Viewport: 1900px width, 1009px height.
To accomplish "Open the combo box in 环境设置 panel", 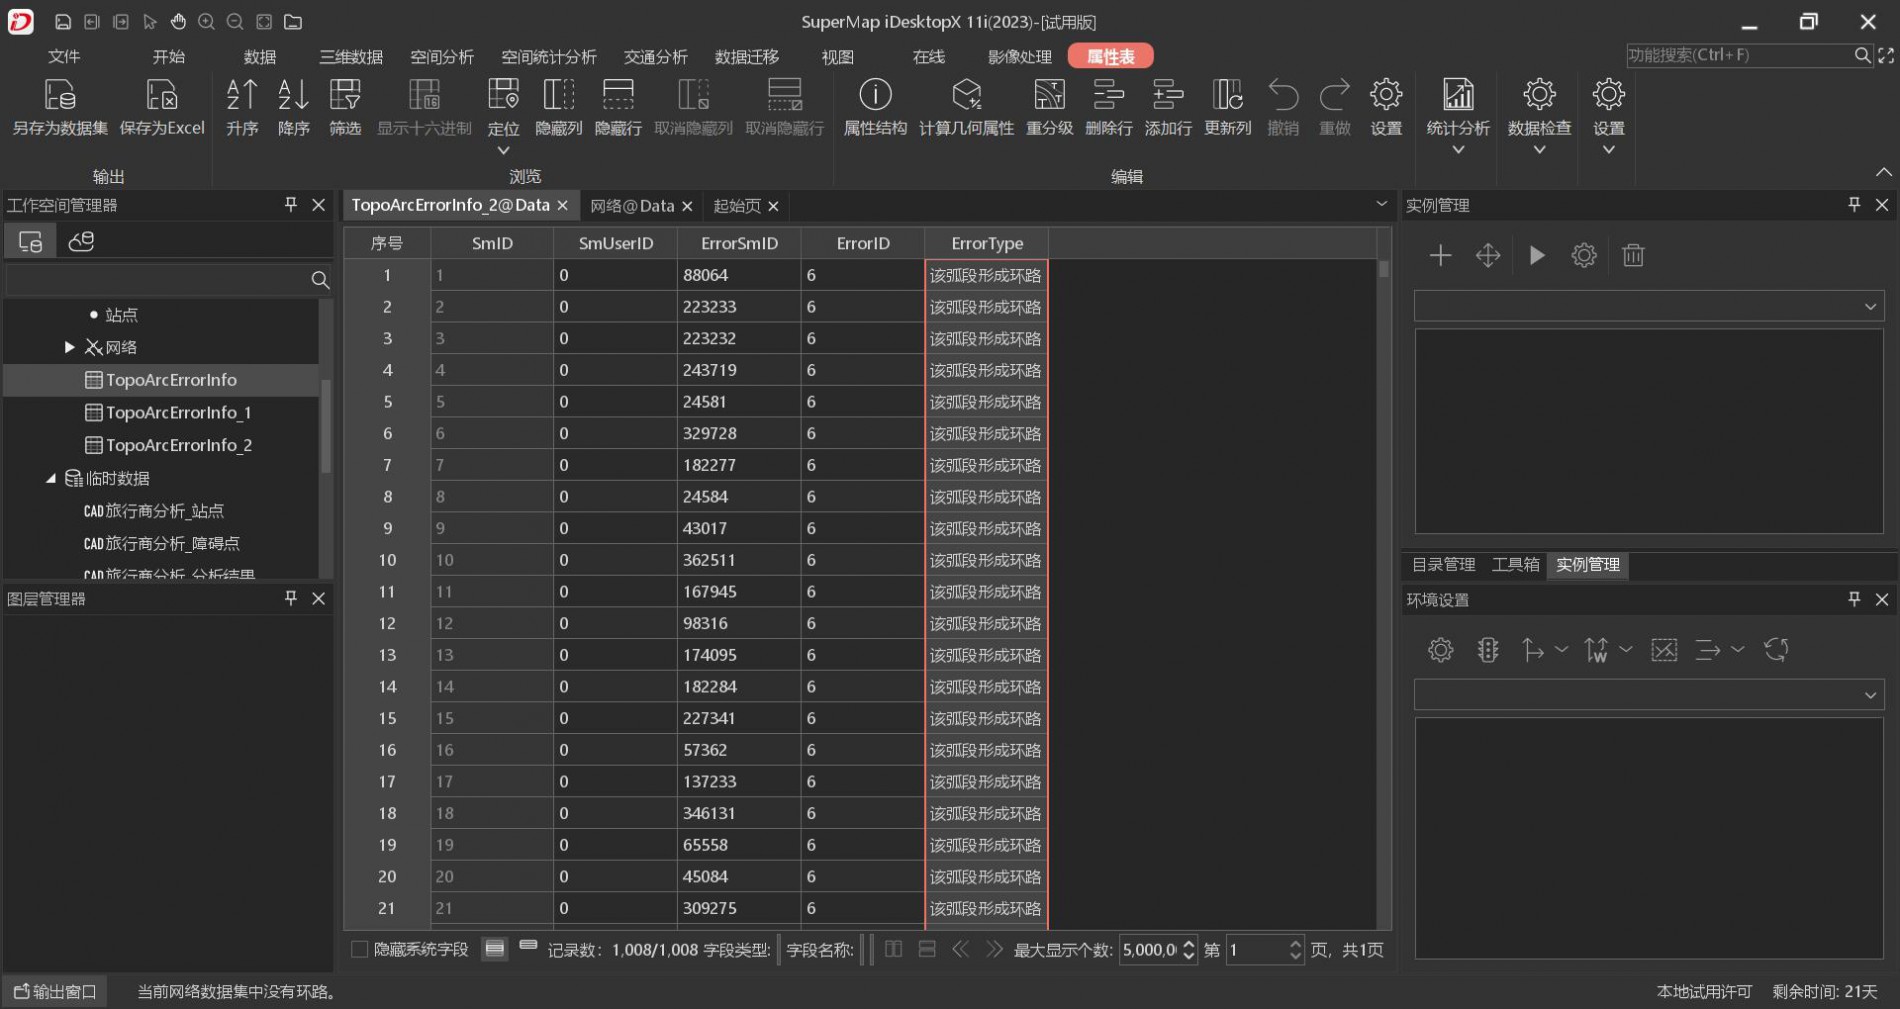I will point(1649,695).
